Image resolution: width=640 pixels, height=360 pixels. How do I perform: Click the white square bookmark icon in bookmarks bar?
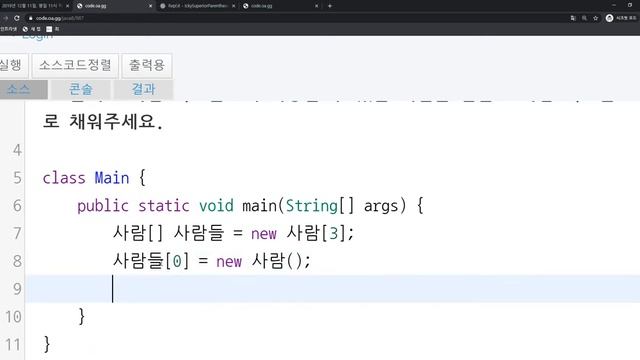tap(49, 29)
